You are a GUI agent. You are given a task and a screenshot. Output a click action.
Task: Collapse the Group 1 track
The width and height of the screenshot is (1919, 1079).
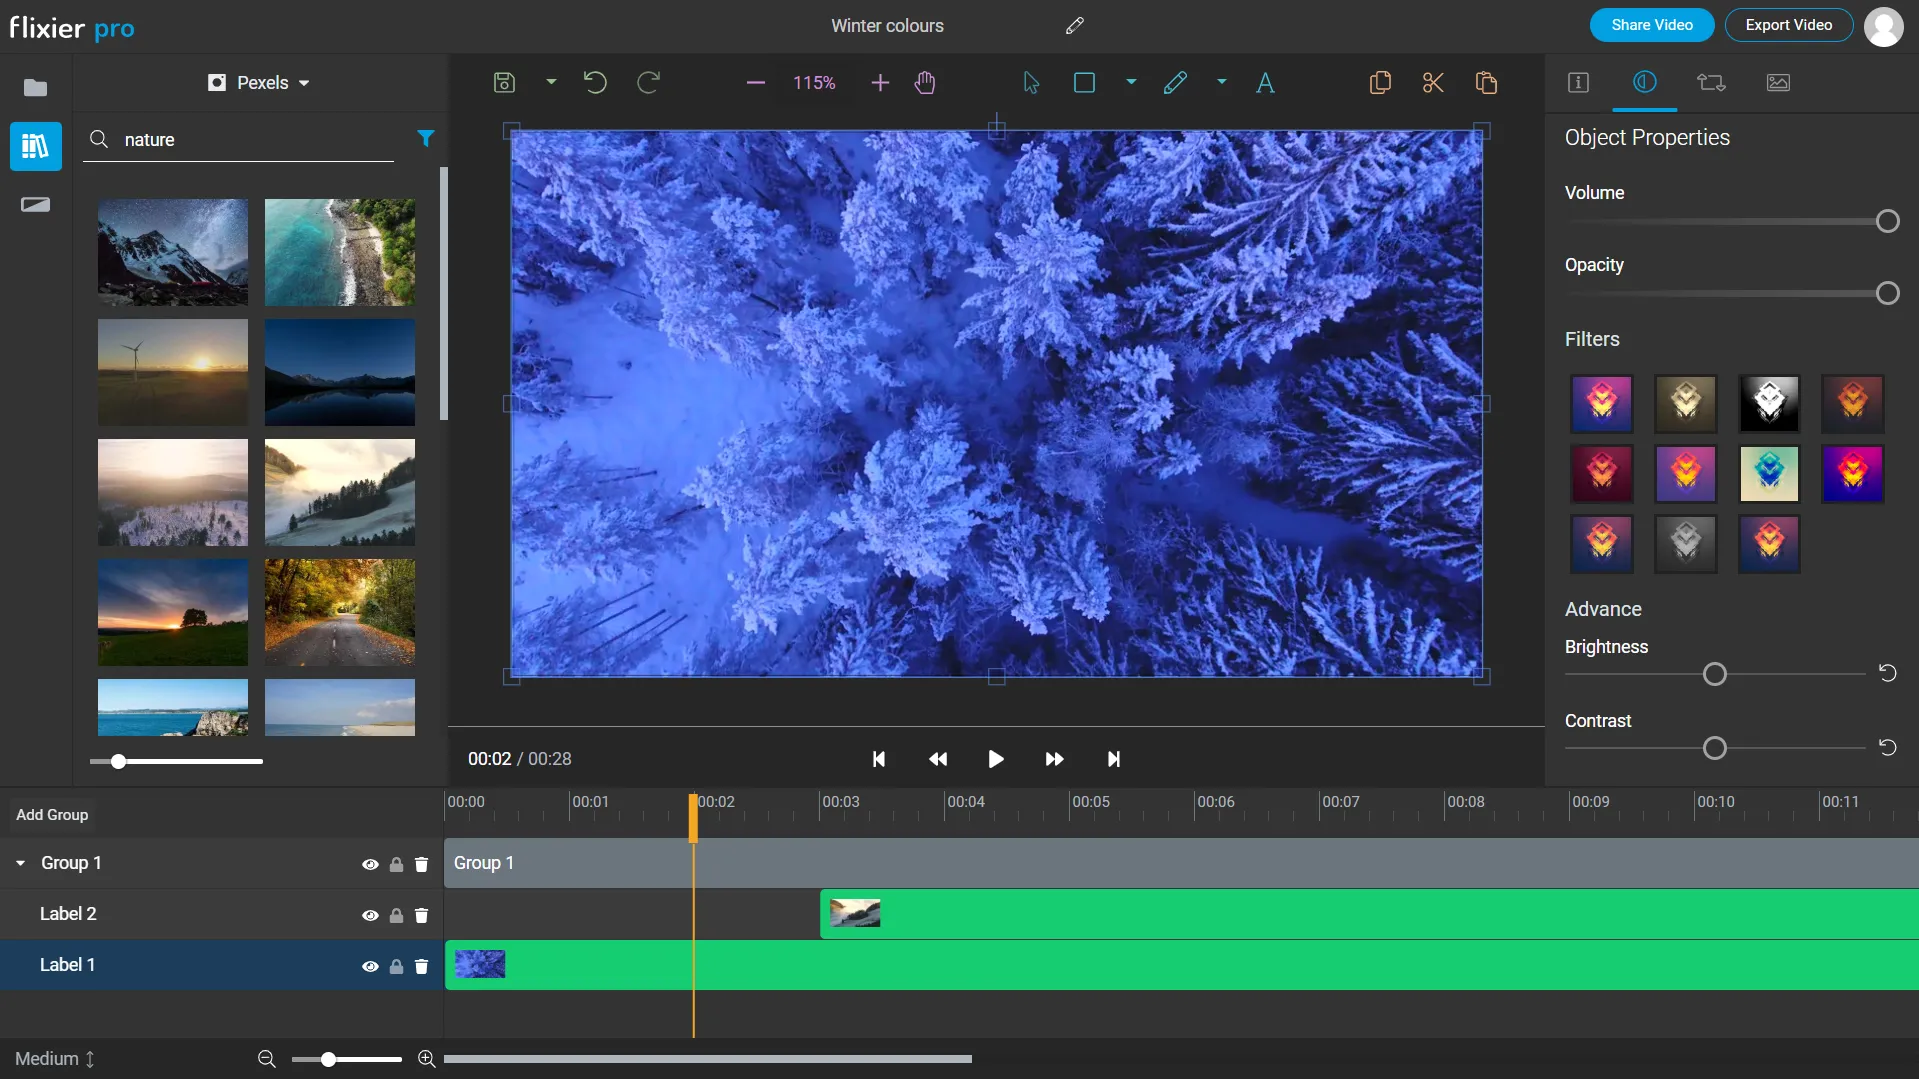point(20,862)
